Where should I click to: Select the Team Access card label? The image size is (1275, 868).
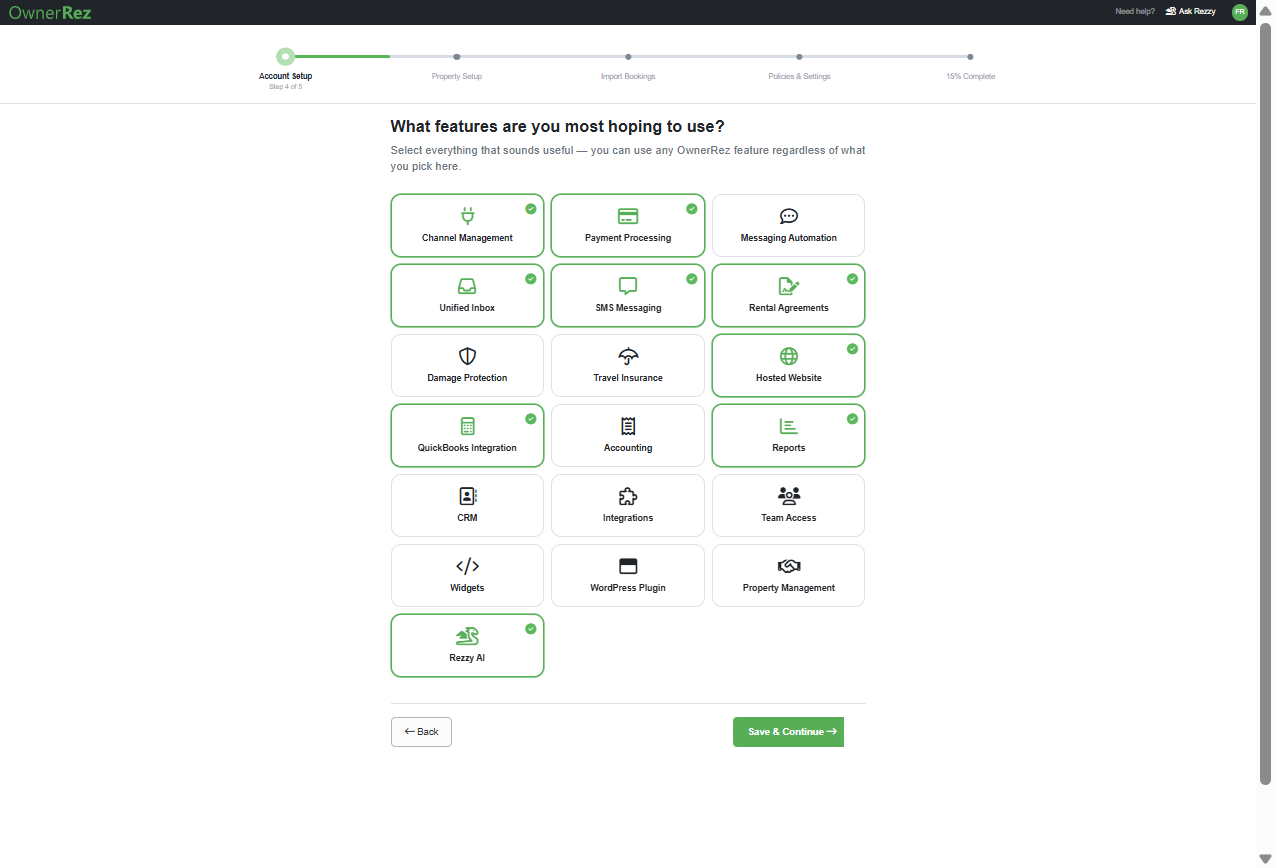(x=789, y=518)
